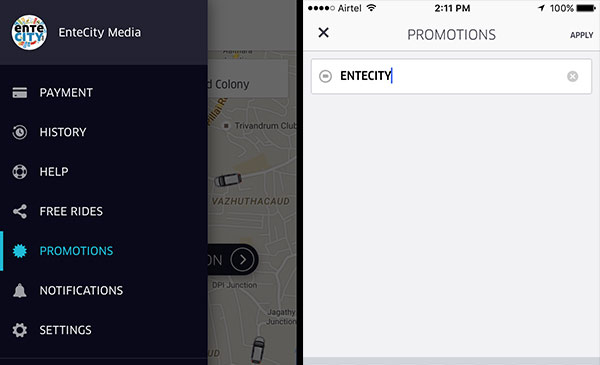Click the clock History icon
600x365 pixels.
coord(20,132)
